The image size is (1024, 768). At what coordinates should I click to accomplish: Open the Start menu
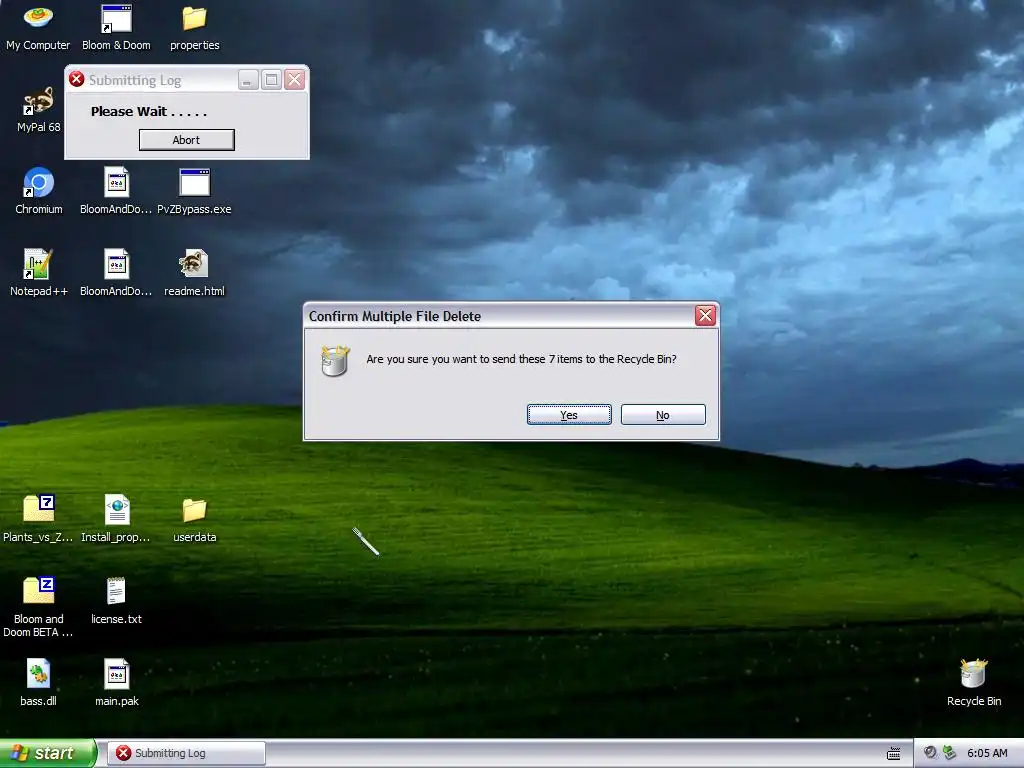coord(48,753)
